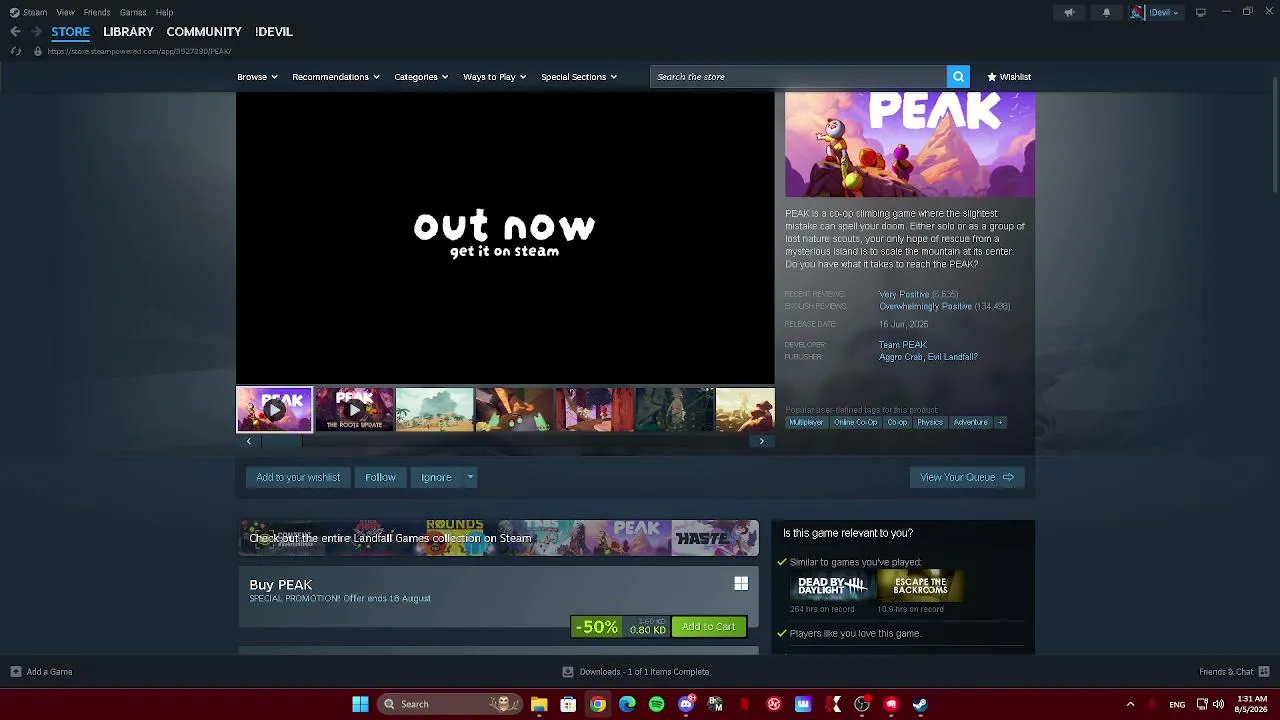Open the View menu
This screenshot has height=720, width=1280.
pyautogui.click(x=65, y=12)
